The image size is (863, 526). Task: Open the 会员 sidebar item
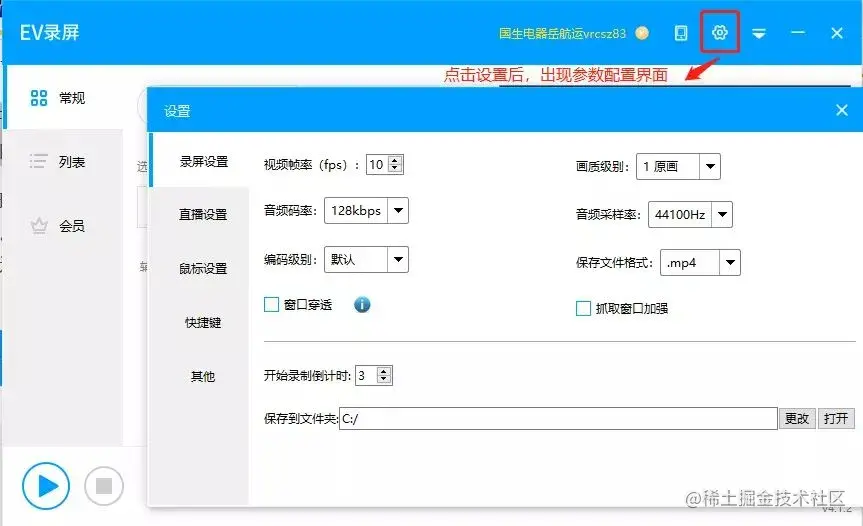click(x=63, y=226)
